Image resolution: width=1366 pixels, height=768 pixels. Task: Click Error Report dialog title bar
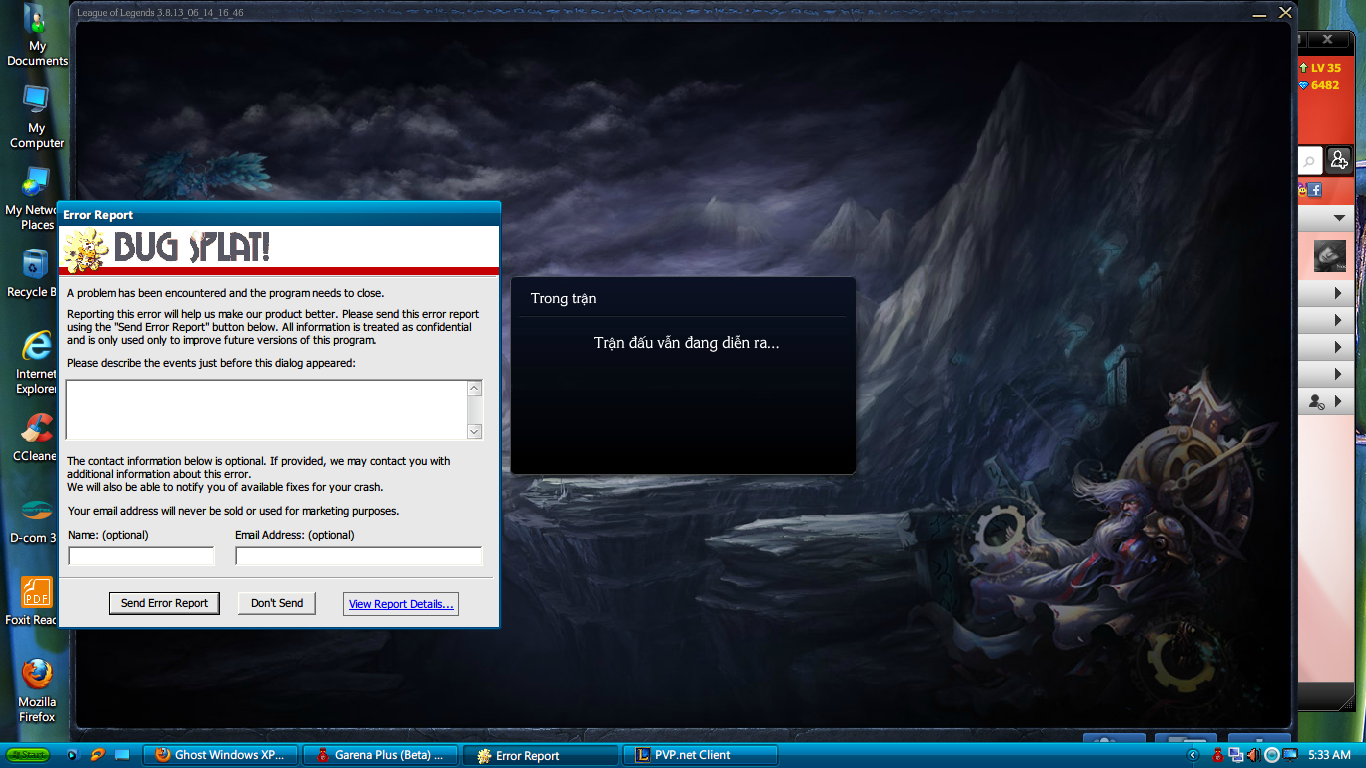point(279,214)
